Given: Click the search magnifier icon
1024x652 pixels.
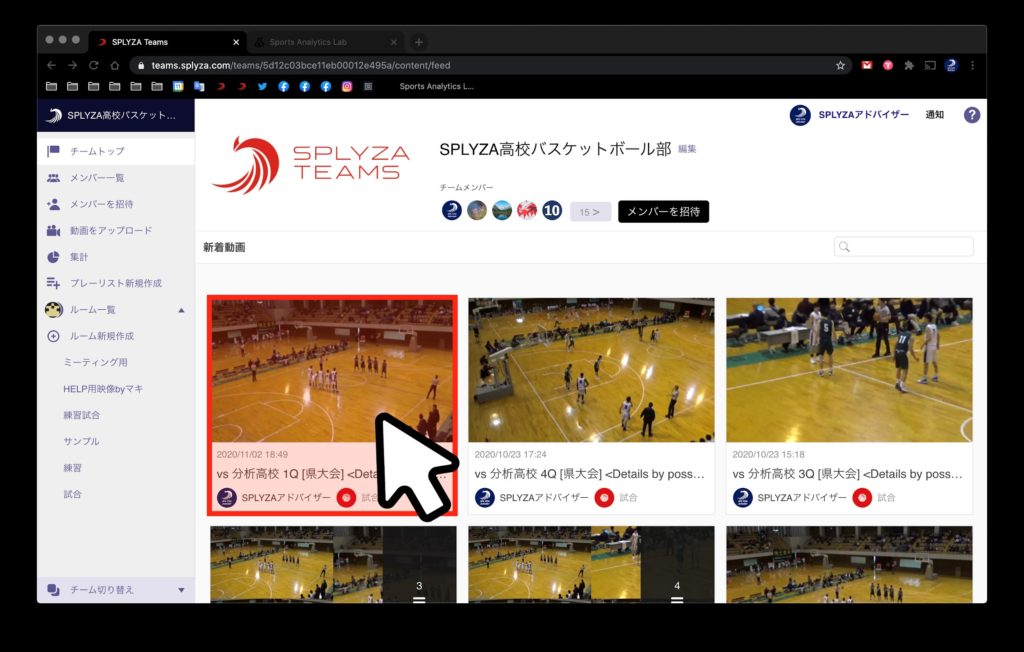Looking at the screenshot, I should pos(844,247).
